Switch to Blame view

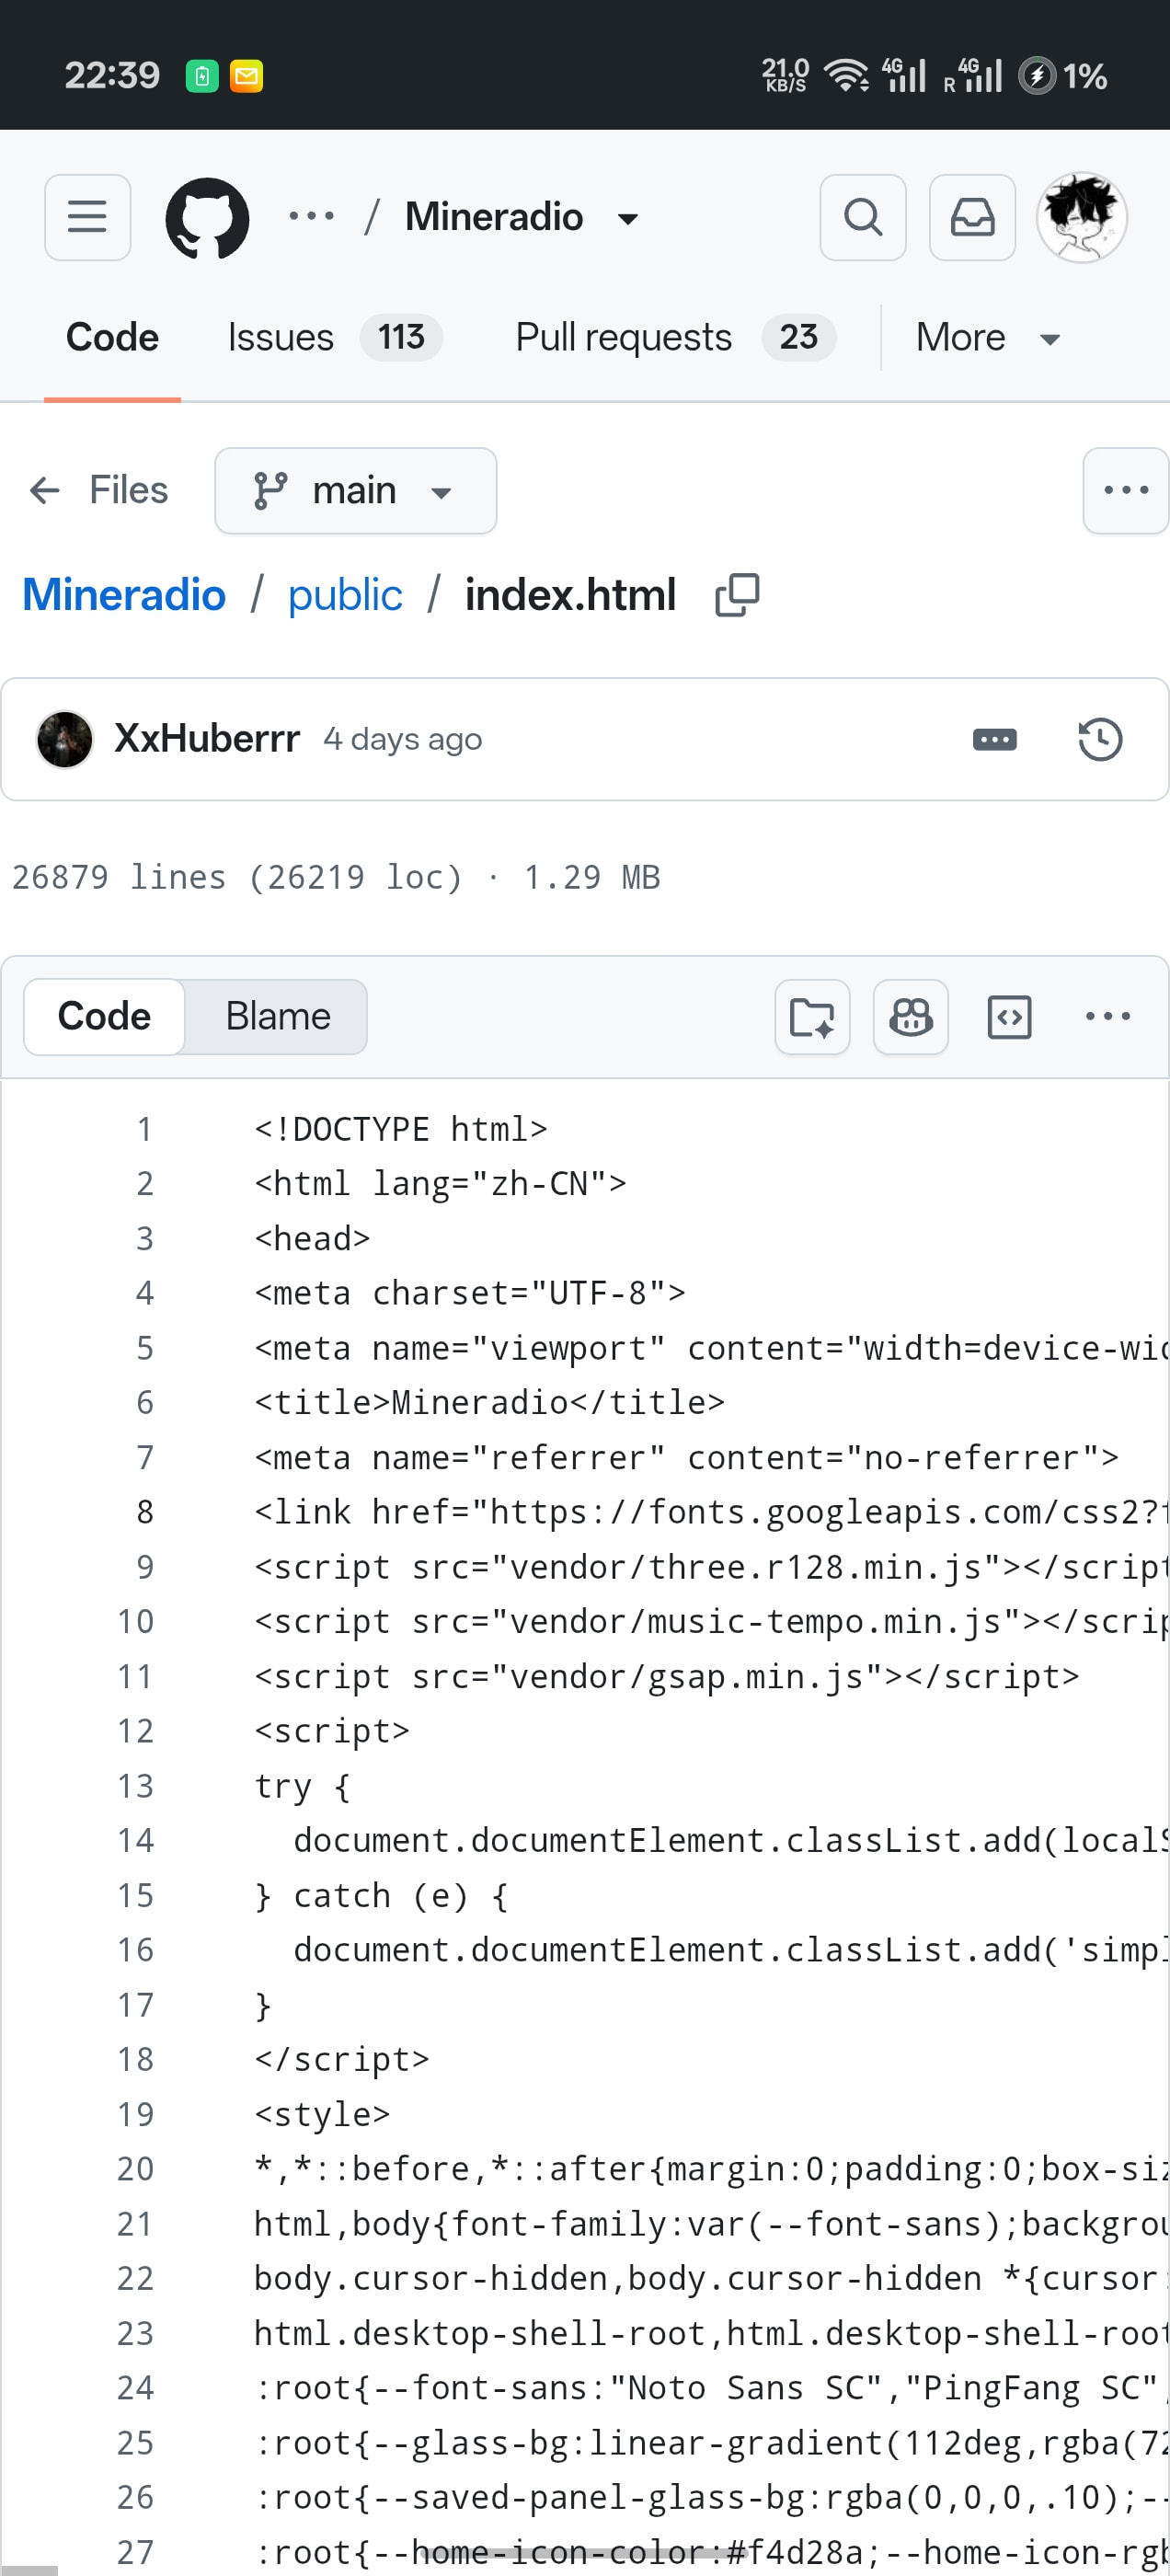[277, 1016]
